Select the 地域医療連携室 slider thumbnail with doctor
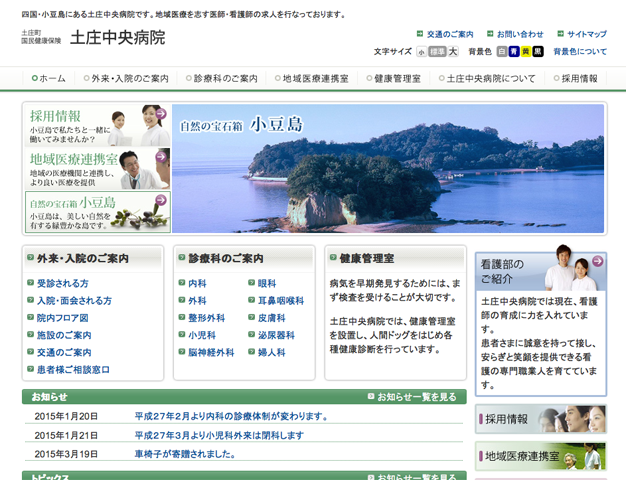 point(98,169)
